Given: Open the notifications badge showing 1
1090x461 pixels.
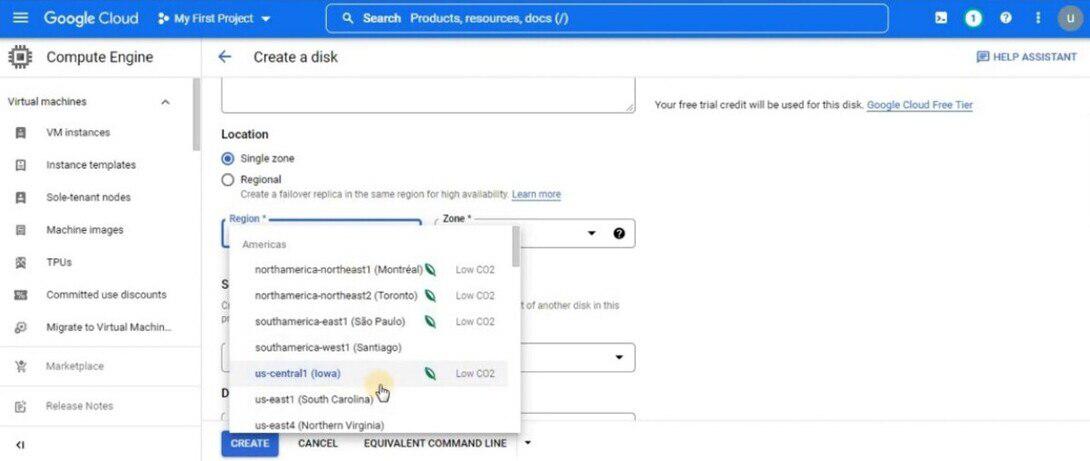Looking at the screenshot, I should pos(973,19).
